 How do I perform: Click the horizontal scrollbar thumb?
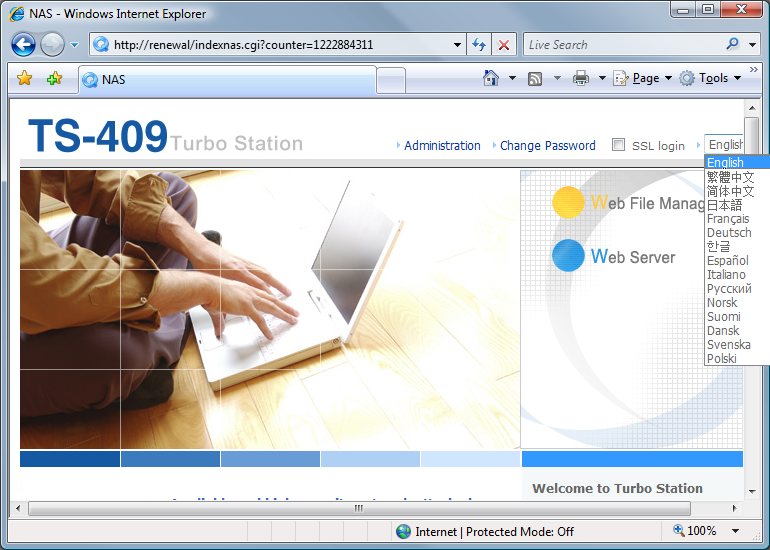coord(358,508)
